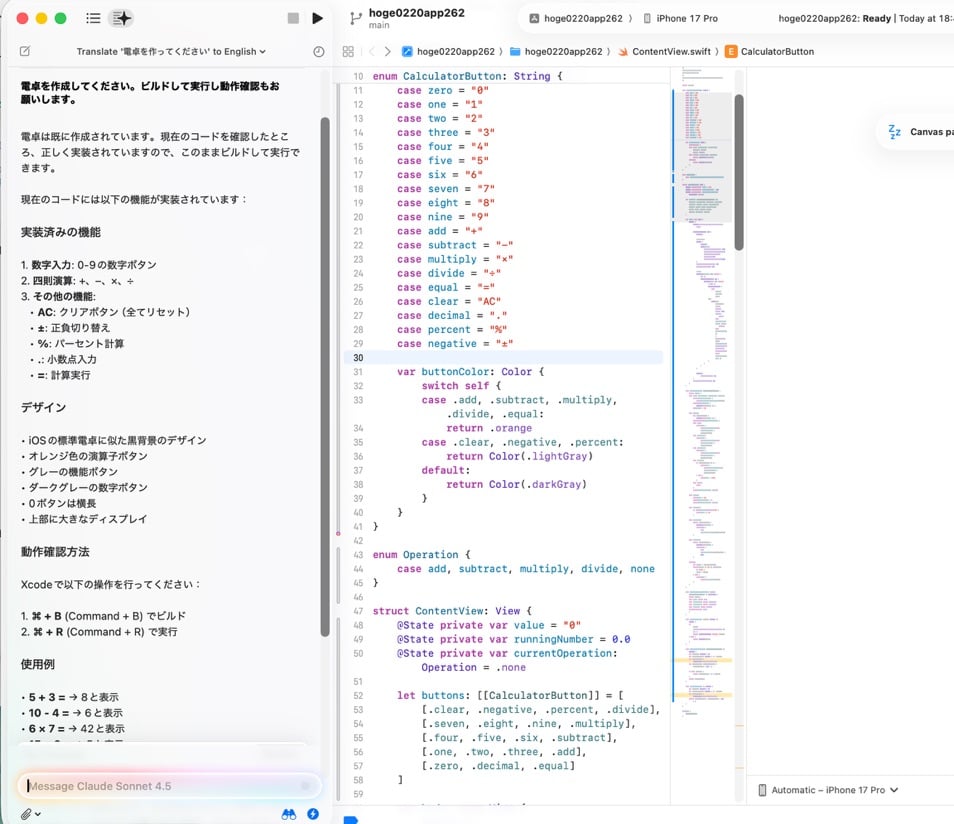
Task: Start a new conversation with compose icon
Action: click(25, 51)
